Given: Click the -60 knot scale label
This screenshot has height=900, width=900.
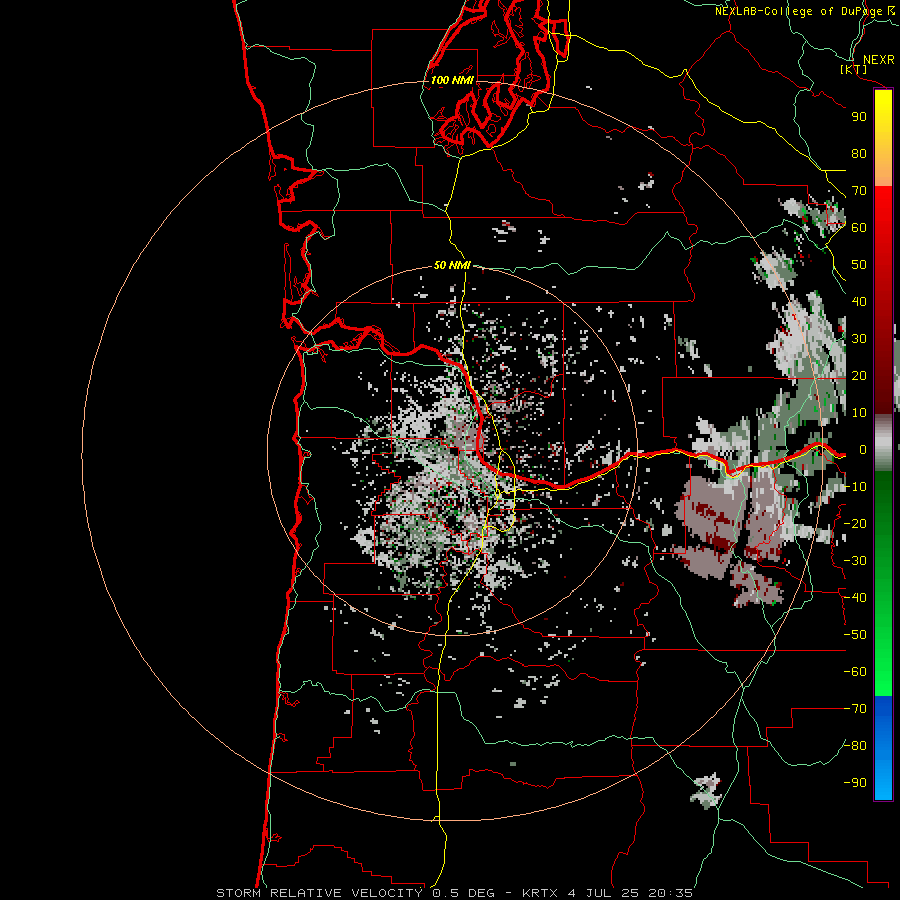Looking at the screenshot, I should (855, 672).
